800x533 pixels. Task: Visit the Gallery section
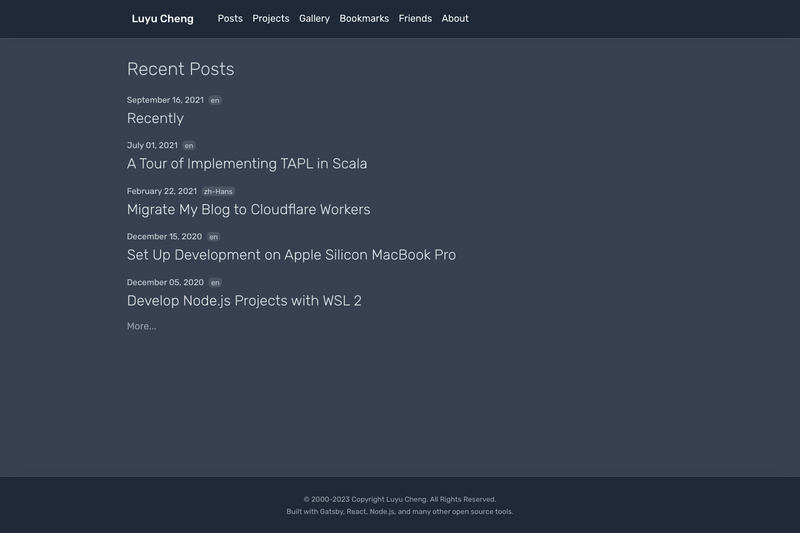pos(314,19)
